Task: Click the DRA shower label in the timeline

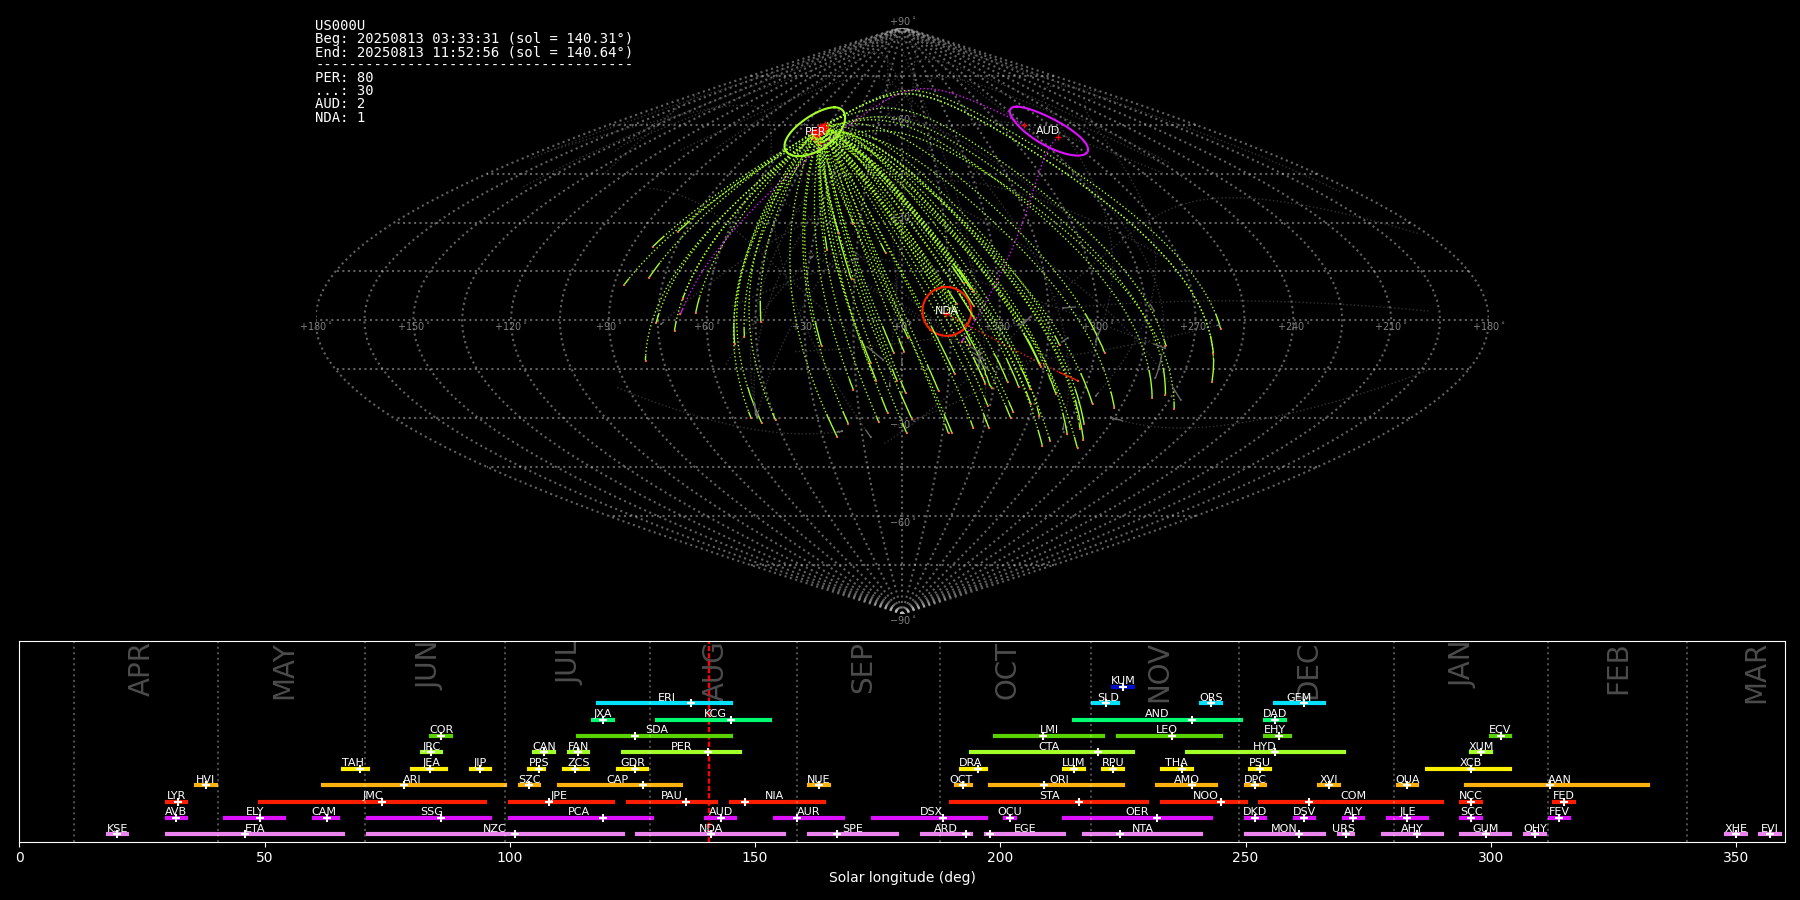Action: click(x=970, y=763)
